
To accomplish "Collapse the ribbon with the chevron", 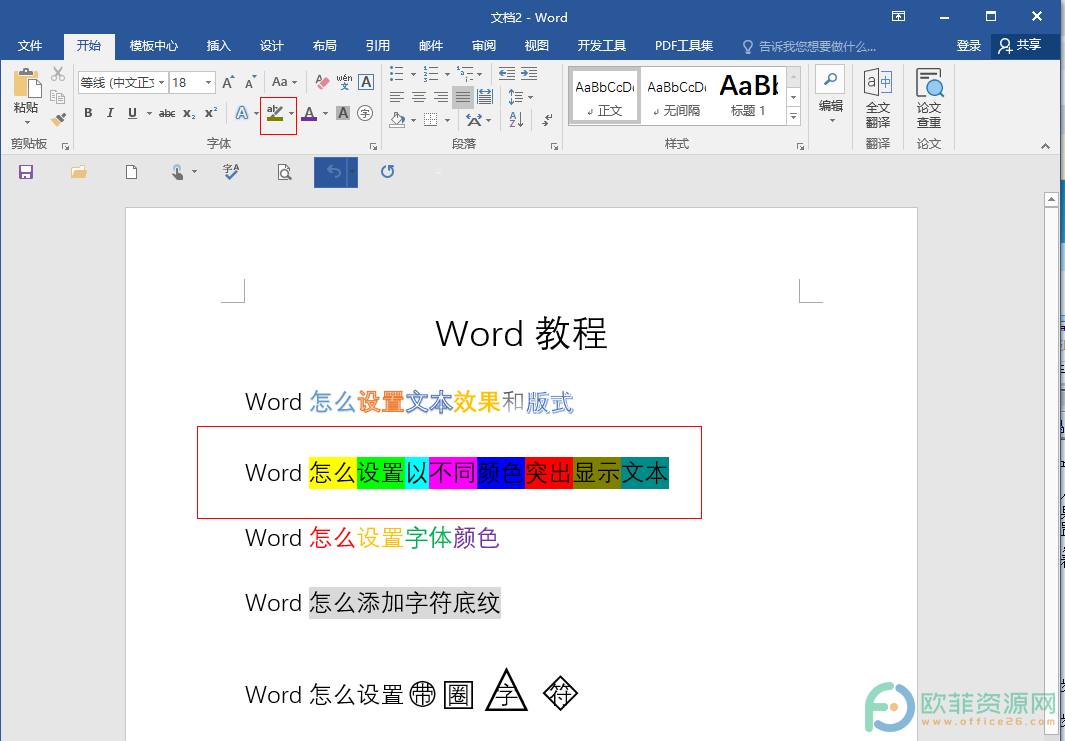I will 1045,145.
